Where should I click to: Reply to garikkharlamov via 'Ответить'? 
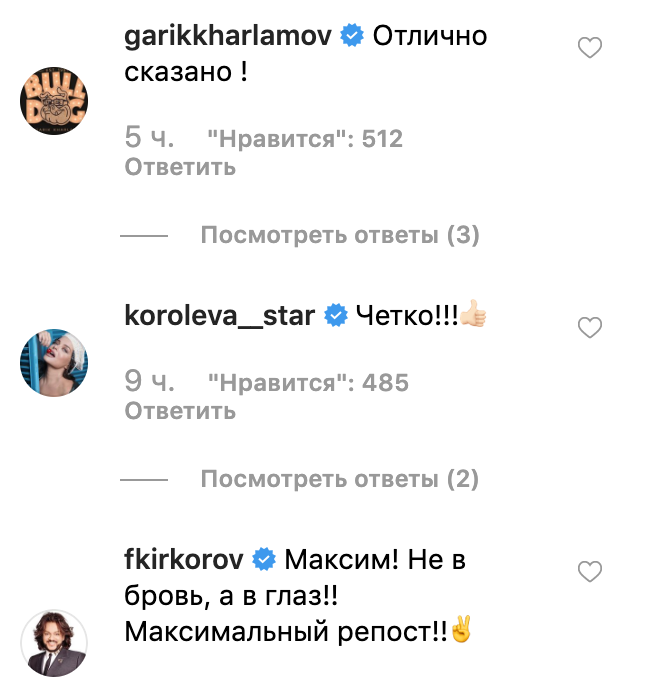click(x=180, y=167)
